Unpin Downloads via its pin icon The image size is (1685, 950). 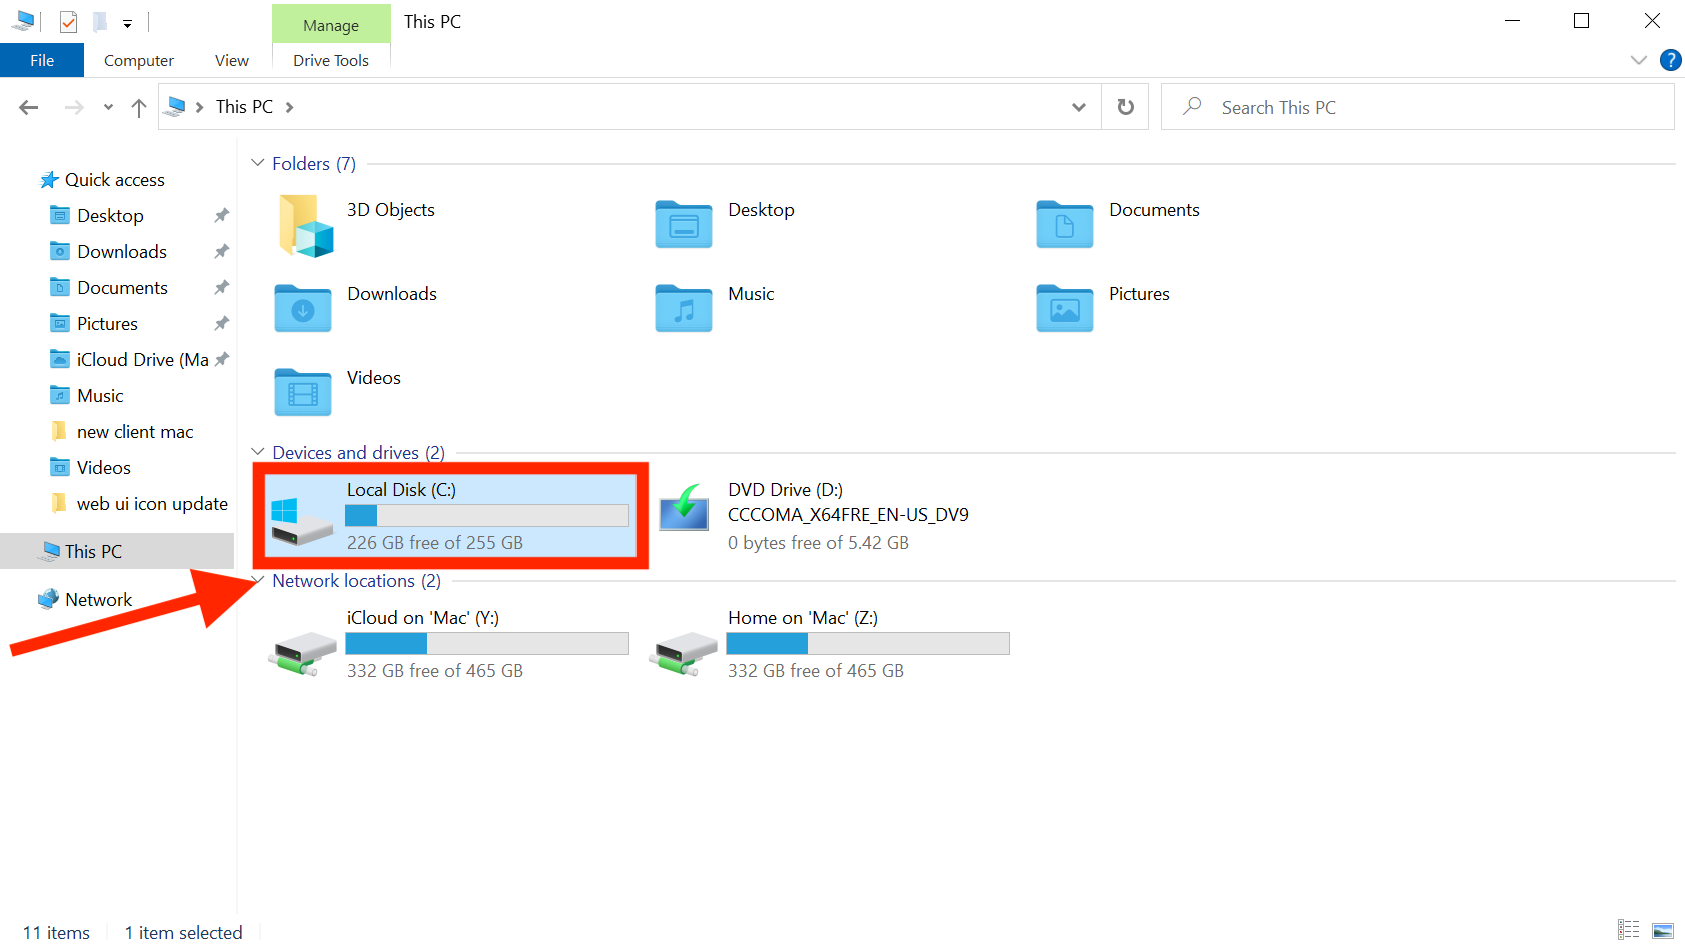point(222,251)
